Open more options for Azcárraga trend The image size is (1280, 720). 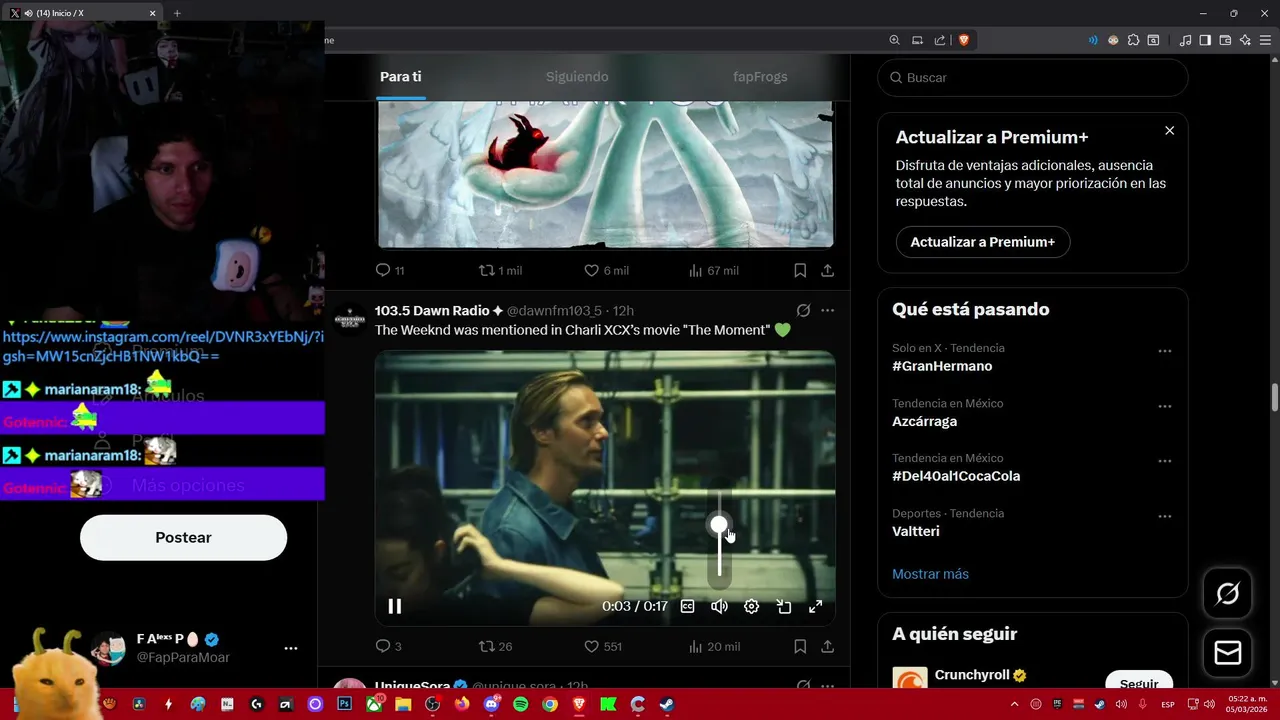pos(1165,407)
